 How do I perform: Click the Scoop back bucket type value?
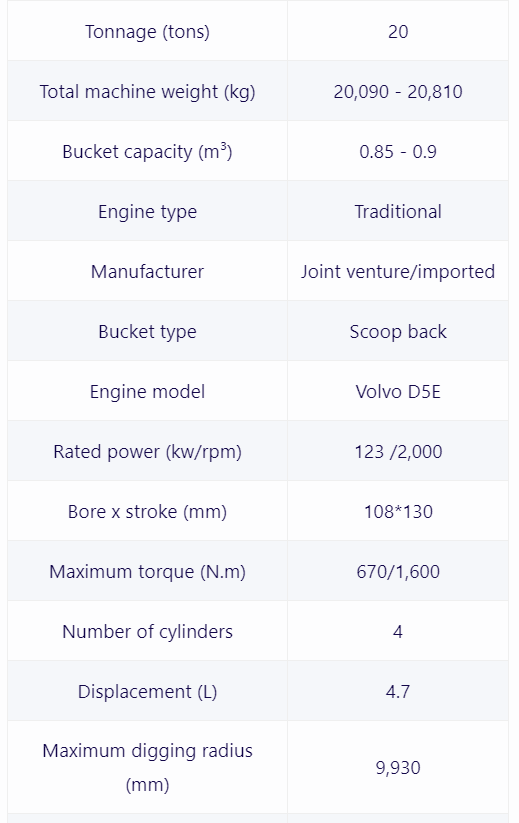click(398, 332)
